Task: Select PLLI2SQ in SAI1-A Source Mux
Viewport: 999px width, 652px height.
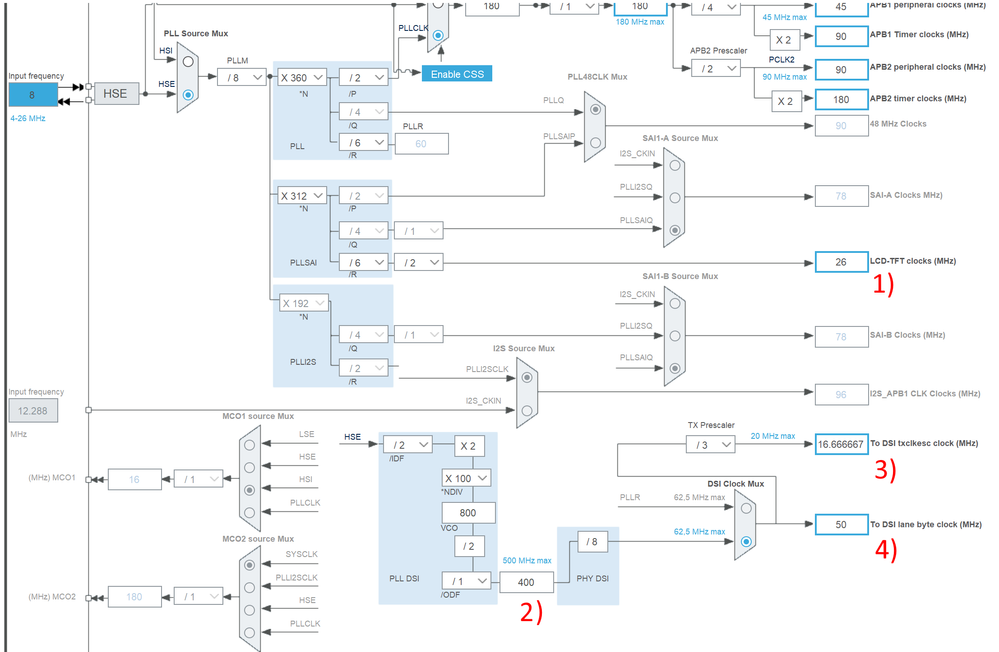Action: [x=675, y=198]
